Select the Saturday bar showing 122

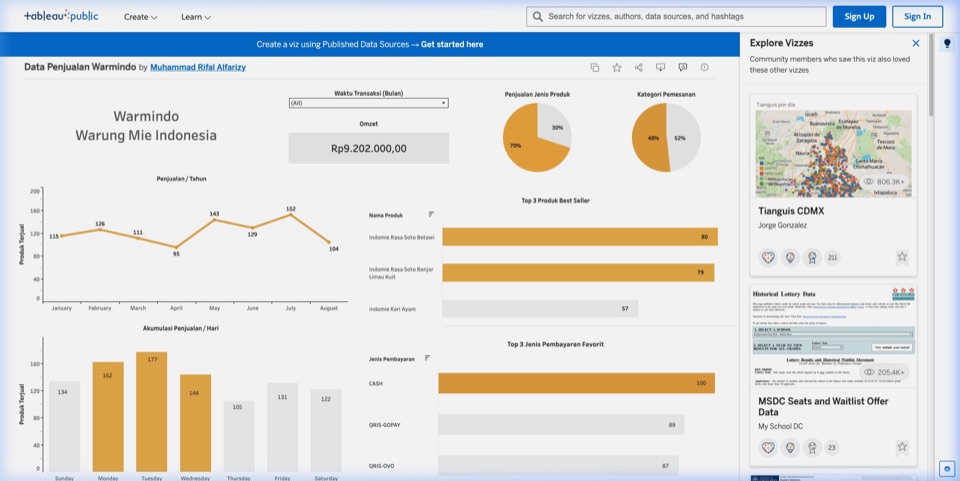[326, 430]
